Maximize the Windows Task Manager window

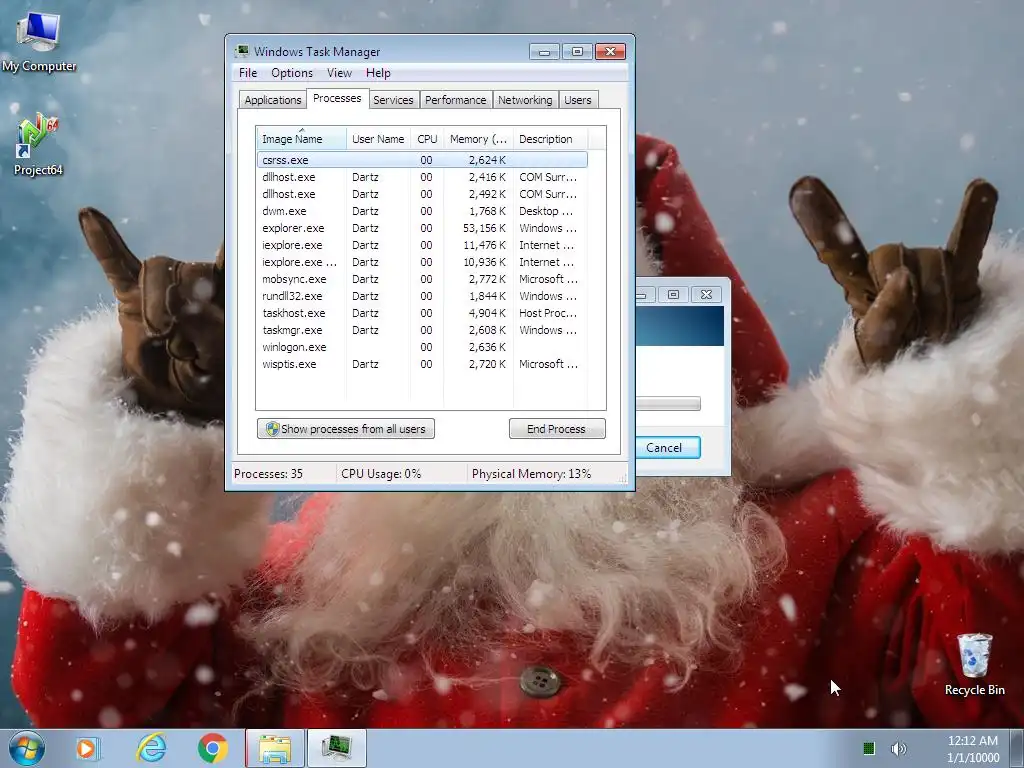(x=577, y=52)
